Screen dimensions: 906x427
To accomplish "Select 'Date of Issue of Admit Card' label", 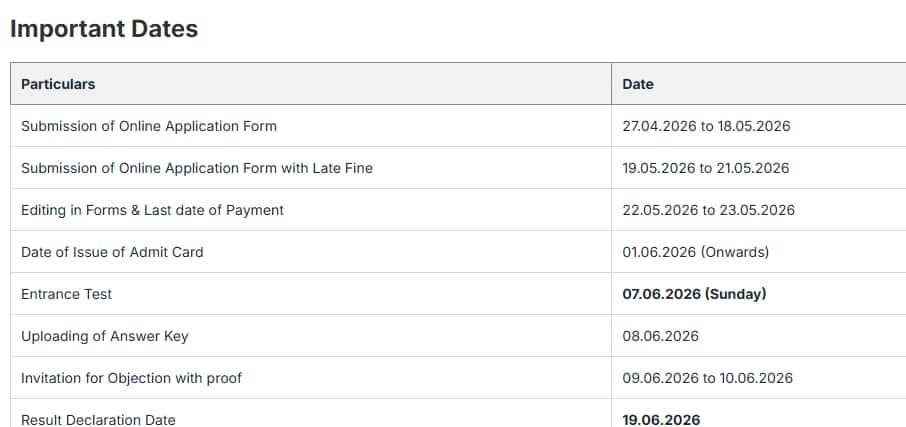I will (112, 252).
